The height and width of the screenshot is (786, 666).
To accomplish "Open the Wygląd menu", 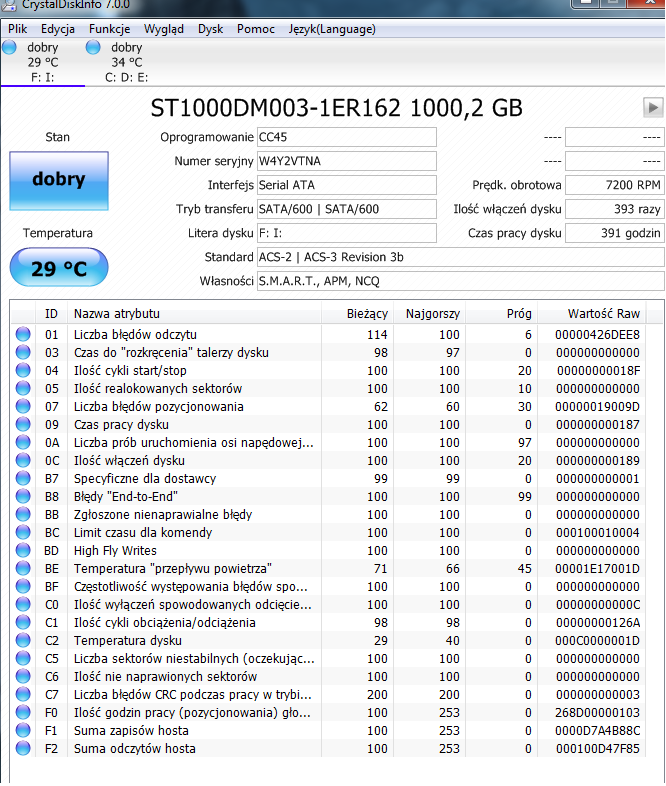I will [x=163, y=29].
